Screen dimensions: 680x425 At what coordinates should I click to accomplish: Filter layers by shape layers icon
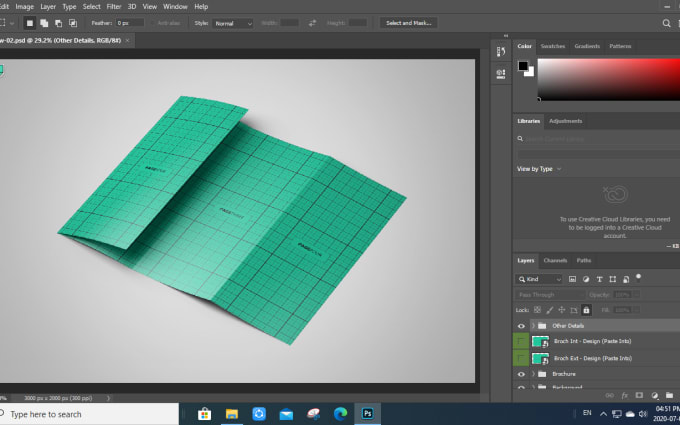coord(612,279)
